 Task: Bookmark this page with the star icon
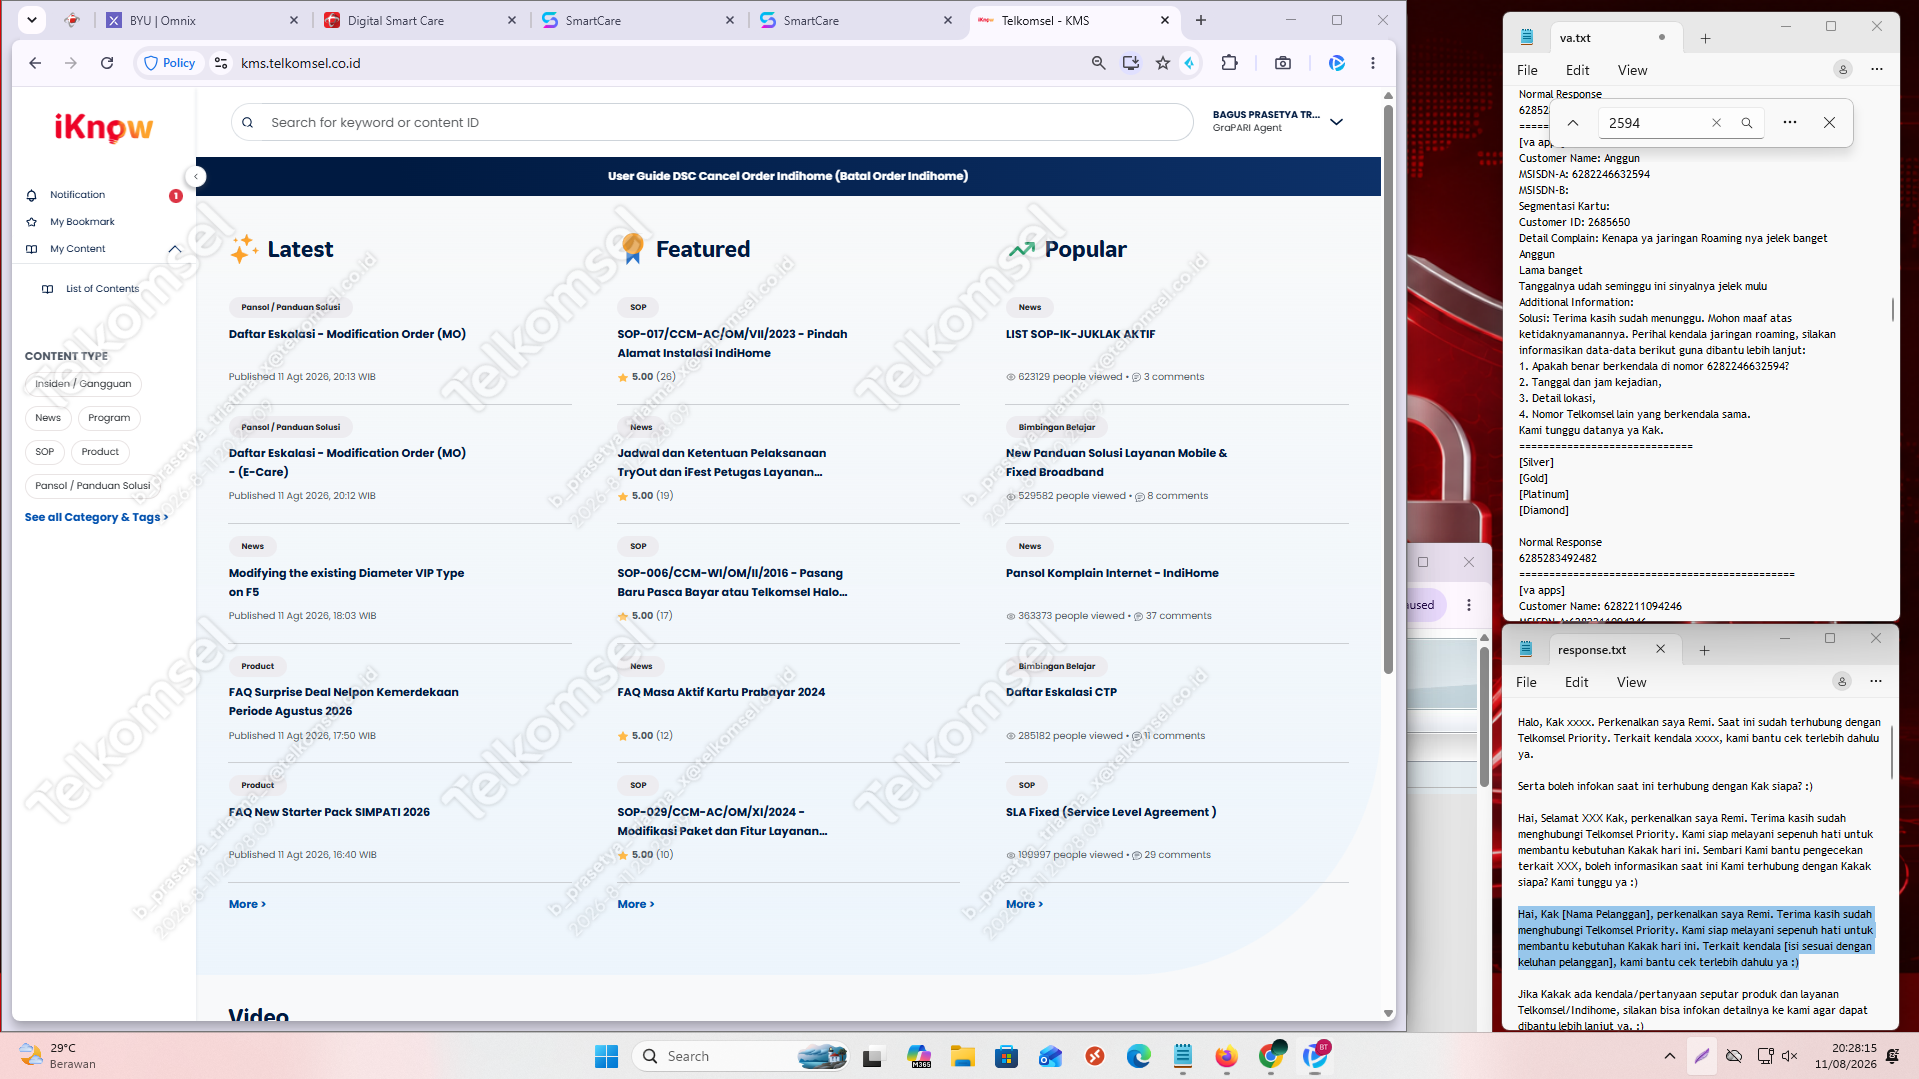1162,63
